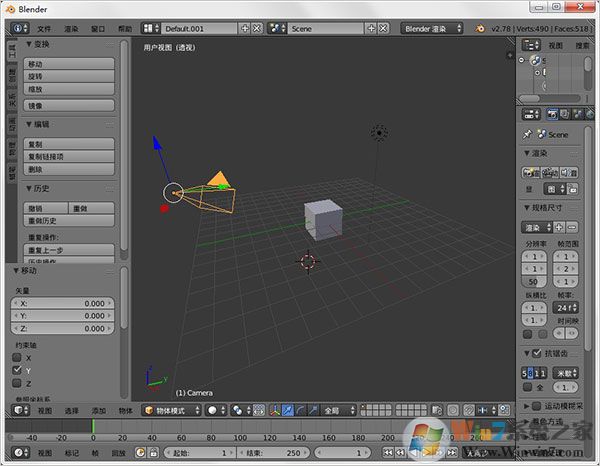
Task: Click the Blender info editor icon in header
Action: pyautogui.click(x=16, y=29)
